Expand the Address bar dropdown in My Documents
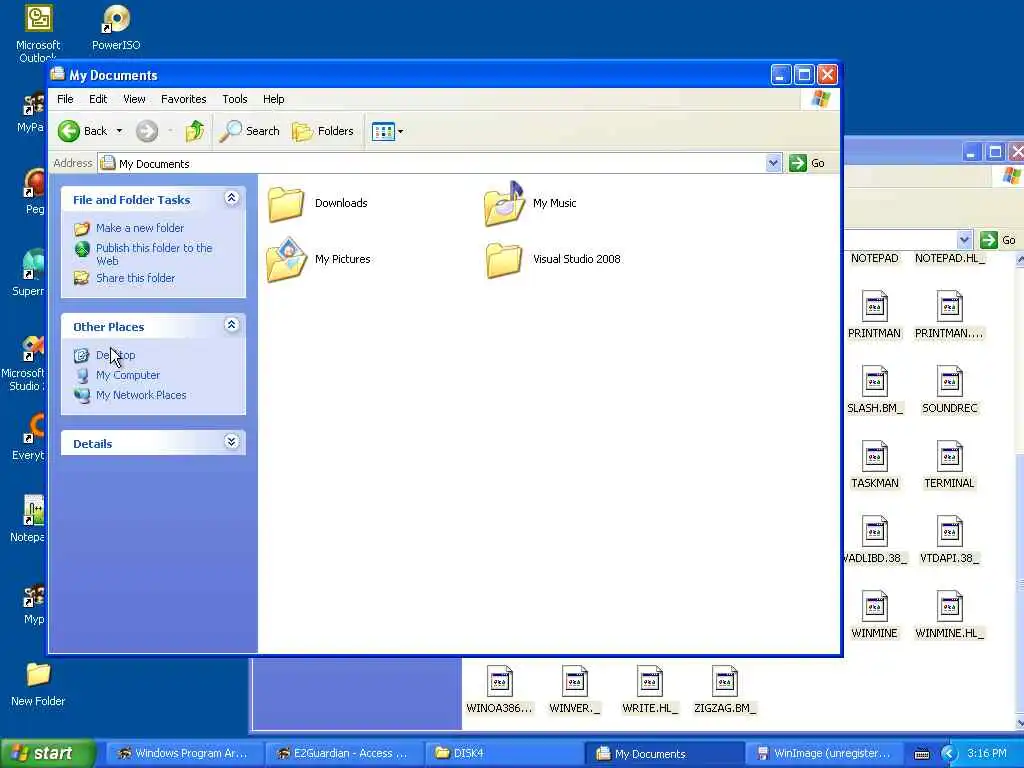Viewport: 1024px width, 768px height. pyautogui.click(x=773, y=163)
